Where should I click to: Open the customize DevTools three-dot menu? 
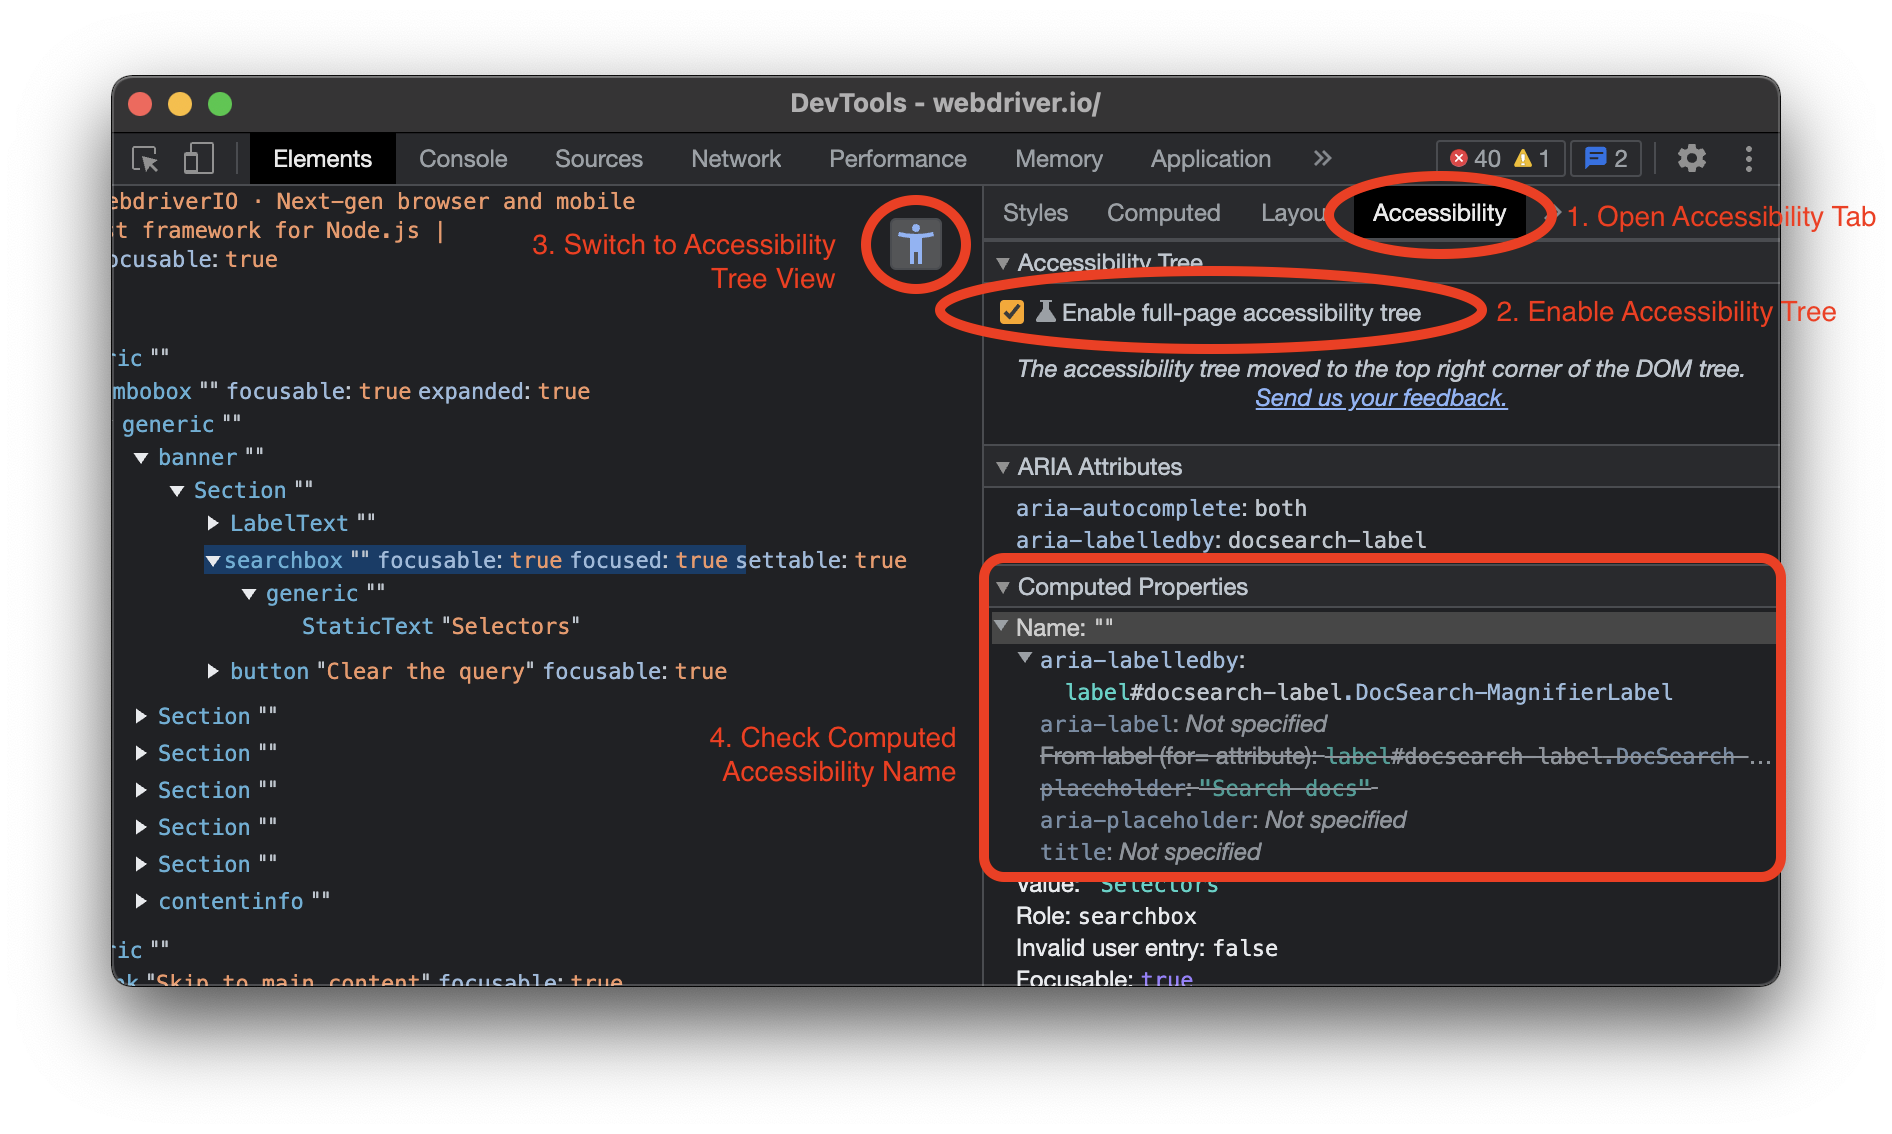(x=1749, y=158)
